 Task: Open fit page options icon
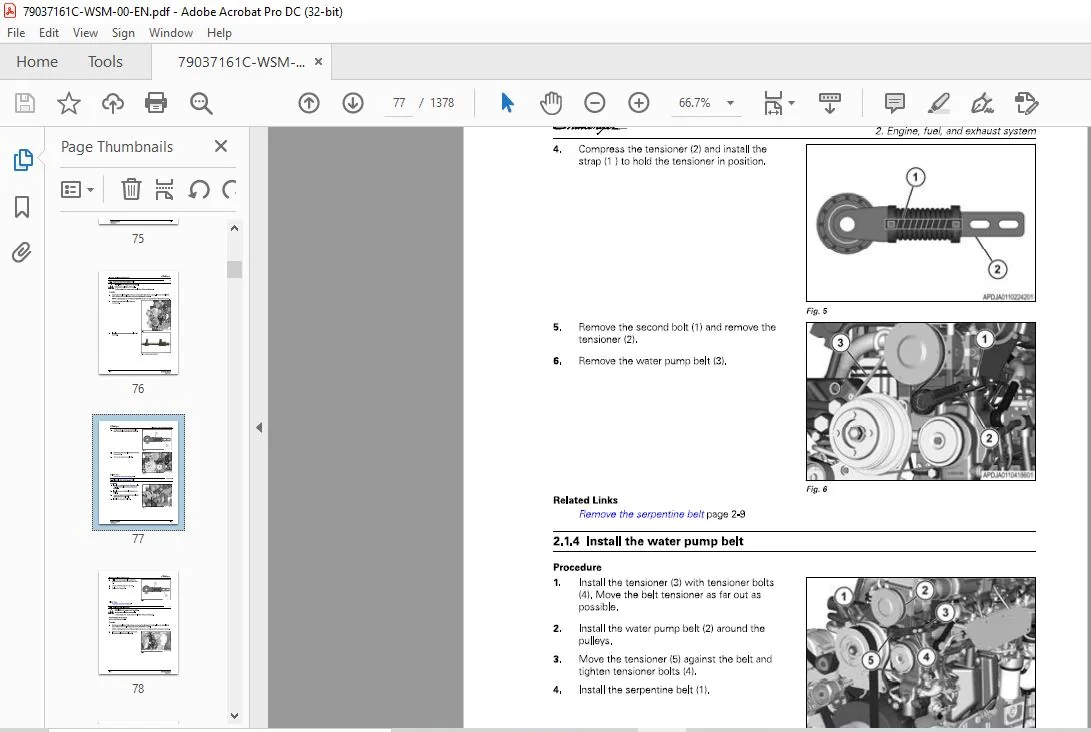(778, 103)
